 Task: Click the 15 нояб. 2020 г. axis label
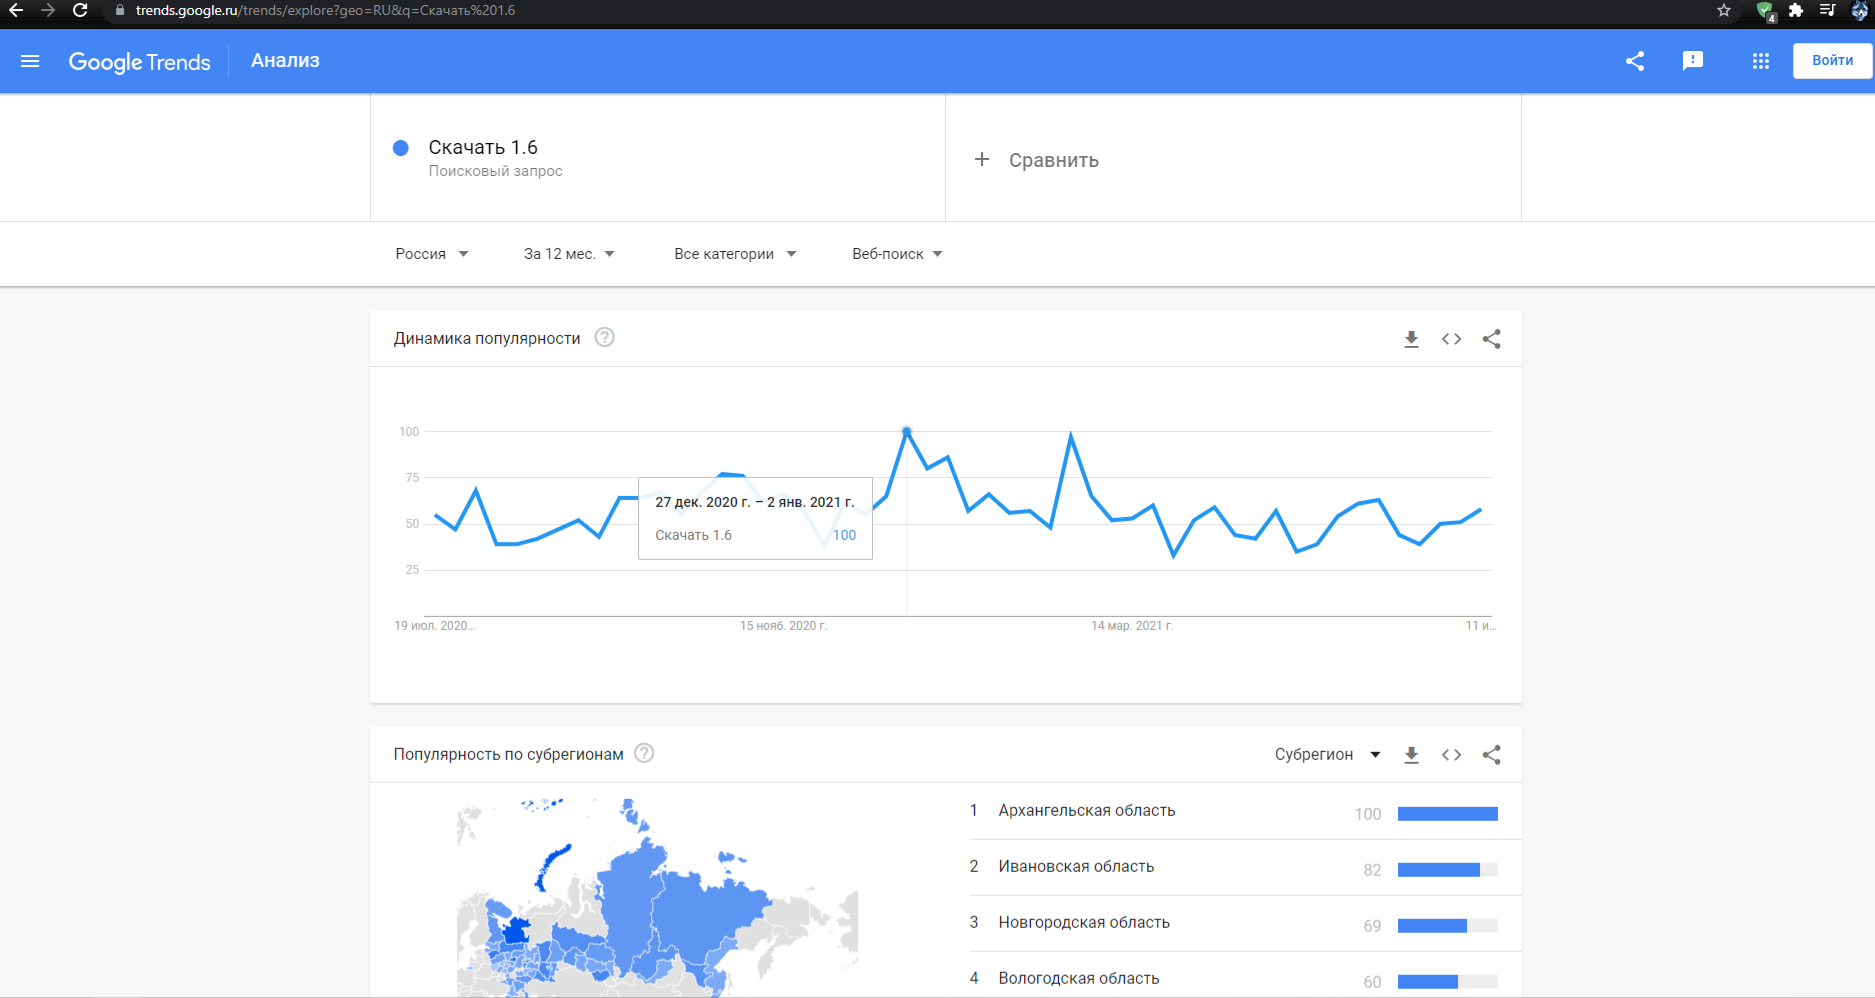(783, 626)
